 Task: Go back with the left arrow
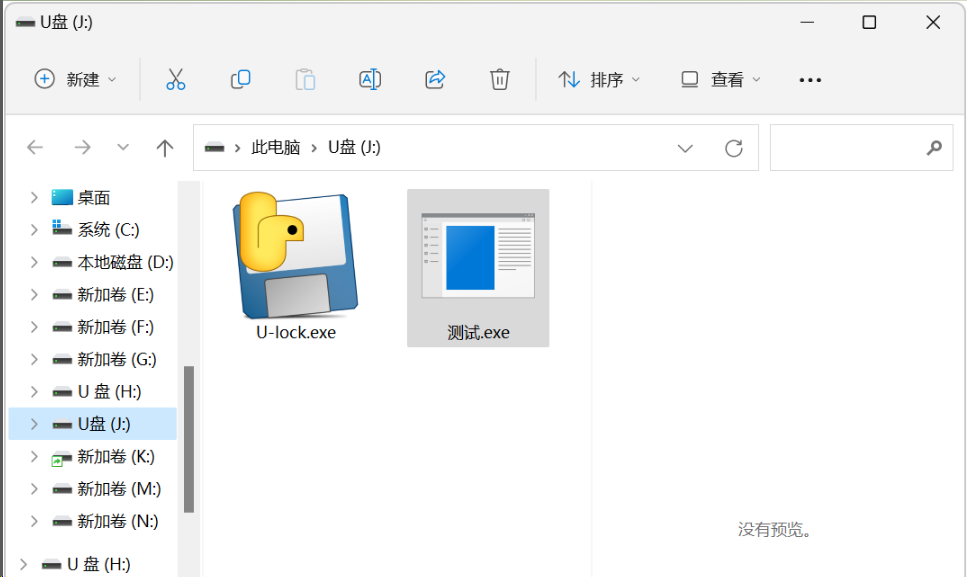point(35,147)
